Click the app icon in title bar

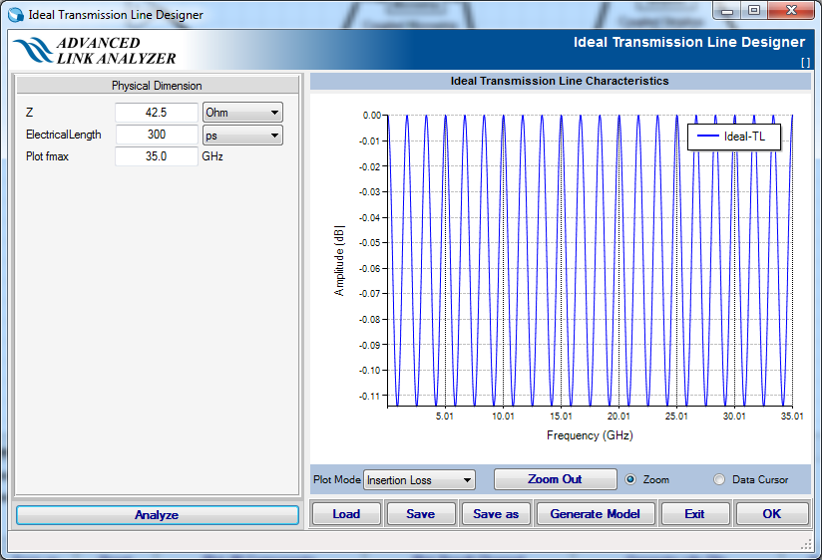tap(16, 15)
